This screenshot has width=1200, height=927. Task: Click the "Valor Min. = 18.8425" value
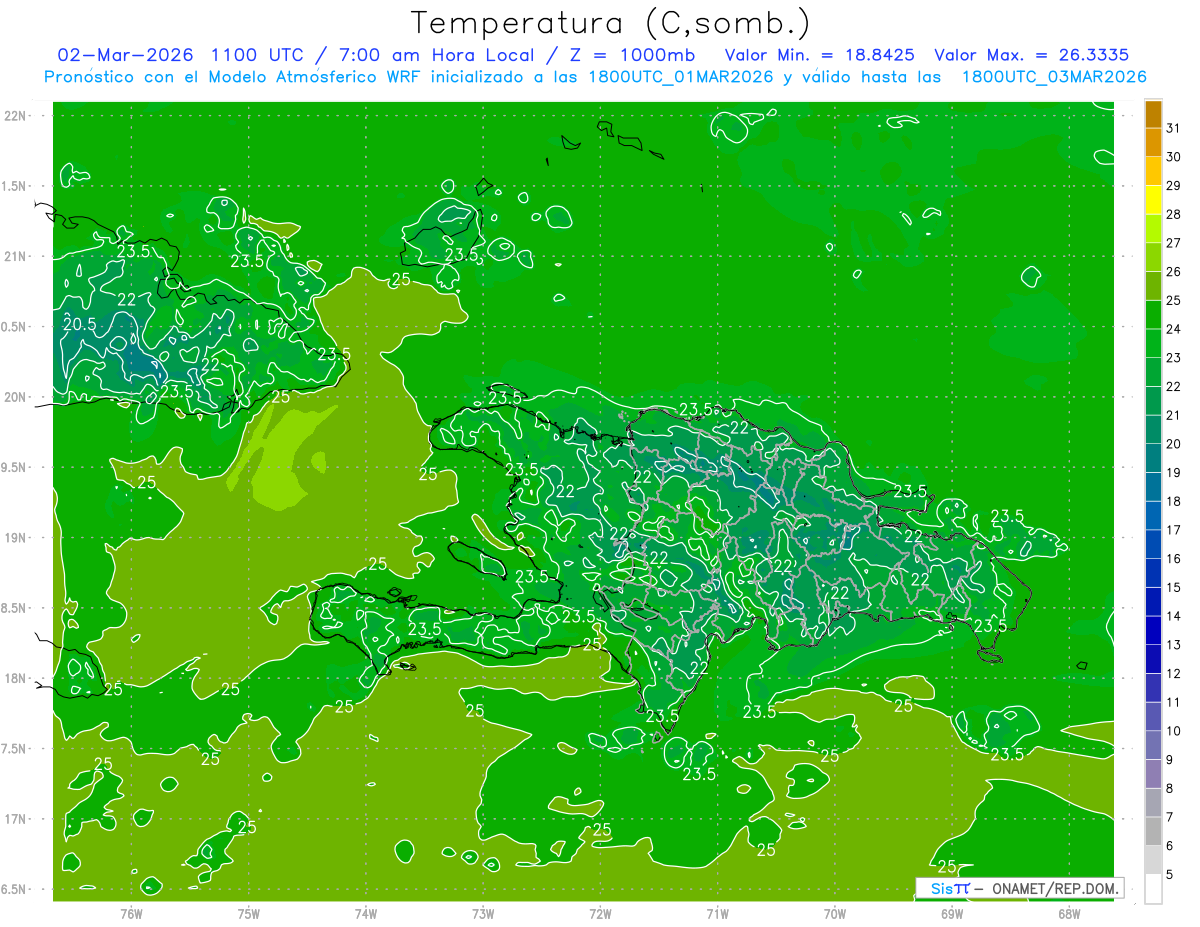pos(819,55)
